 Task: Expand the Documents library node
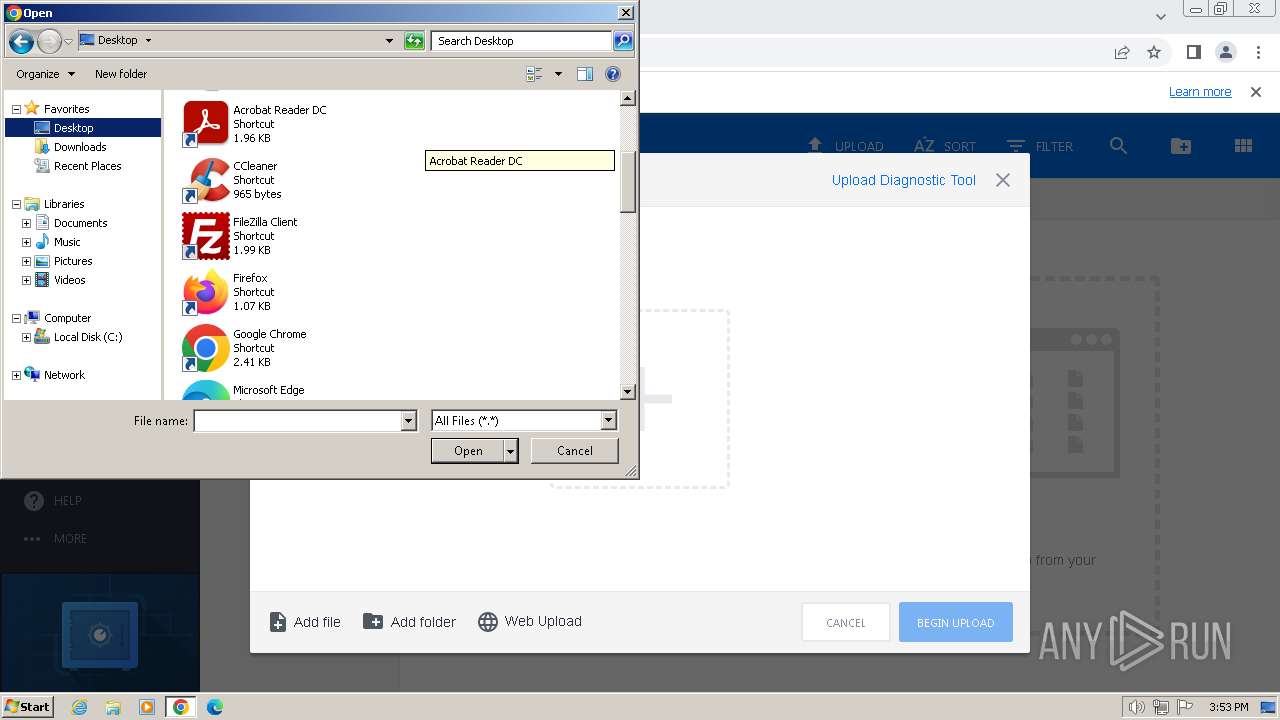[x=26, y=223]
